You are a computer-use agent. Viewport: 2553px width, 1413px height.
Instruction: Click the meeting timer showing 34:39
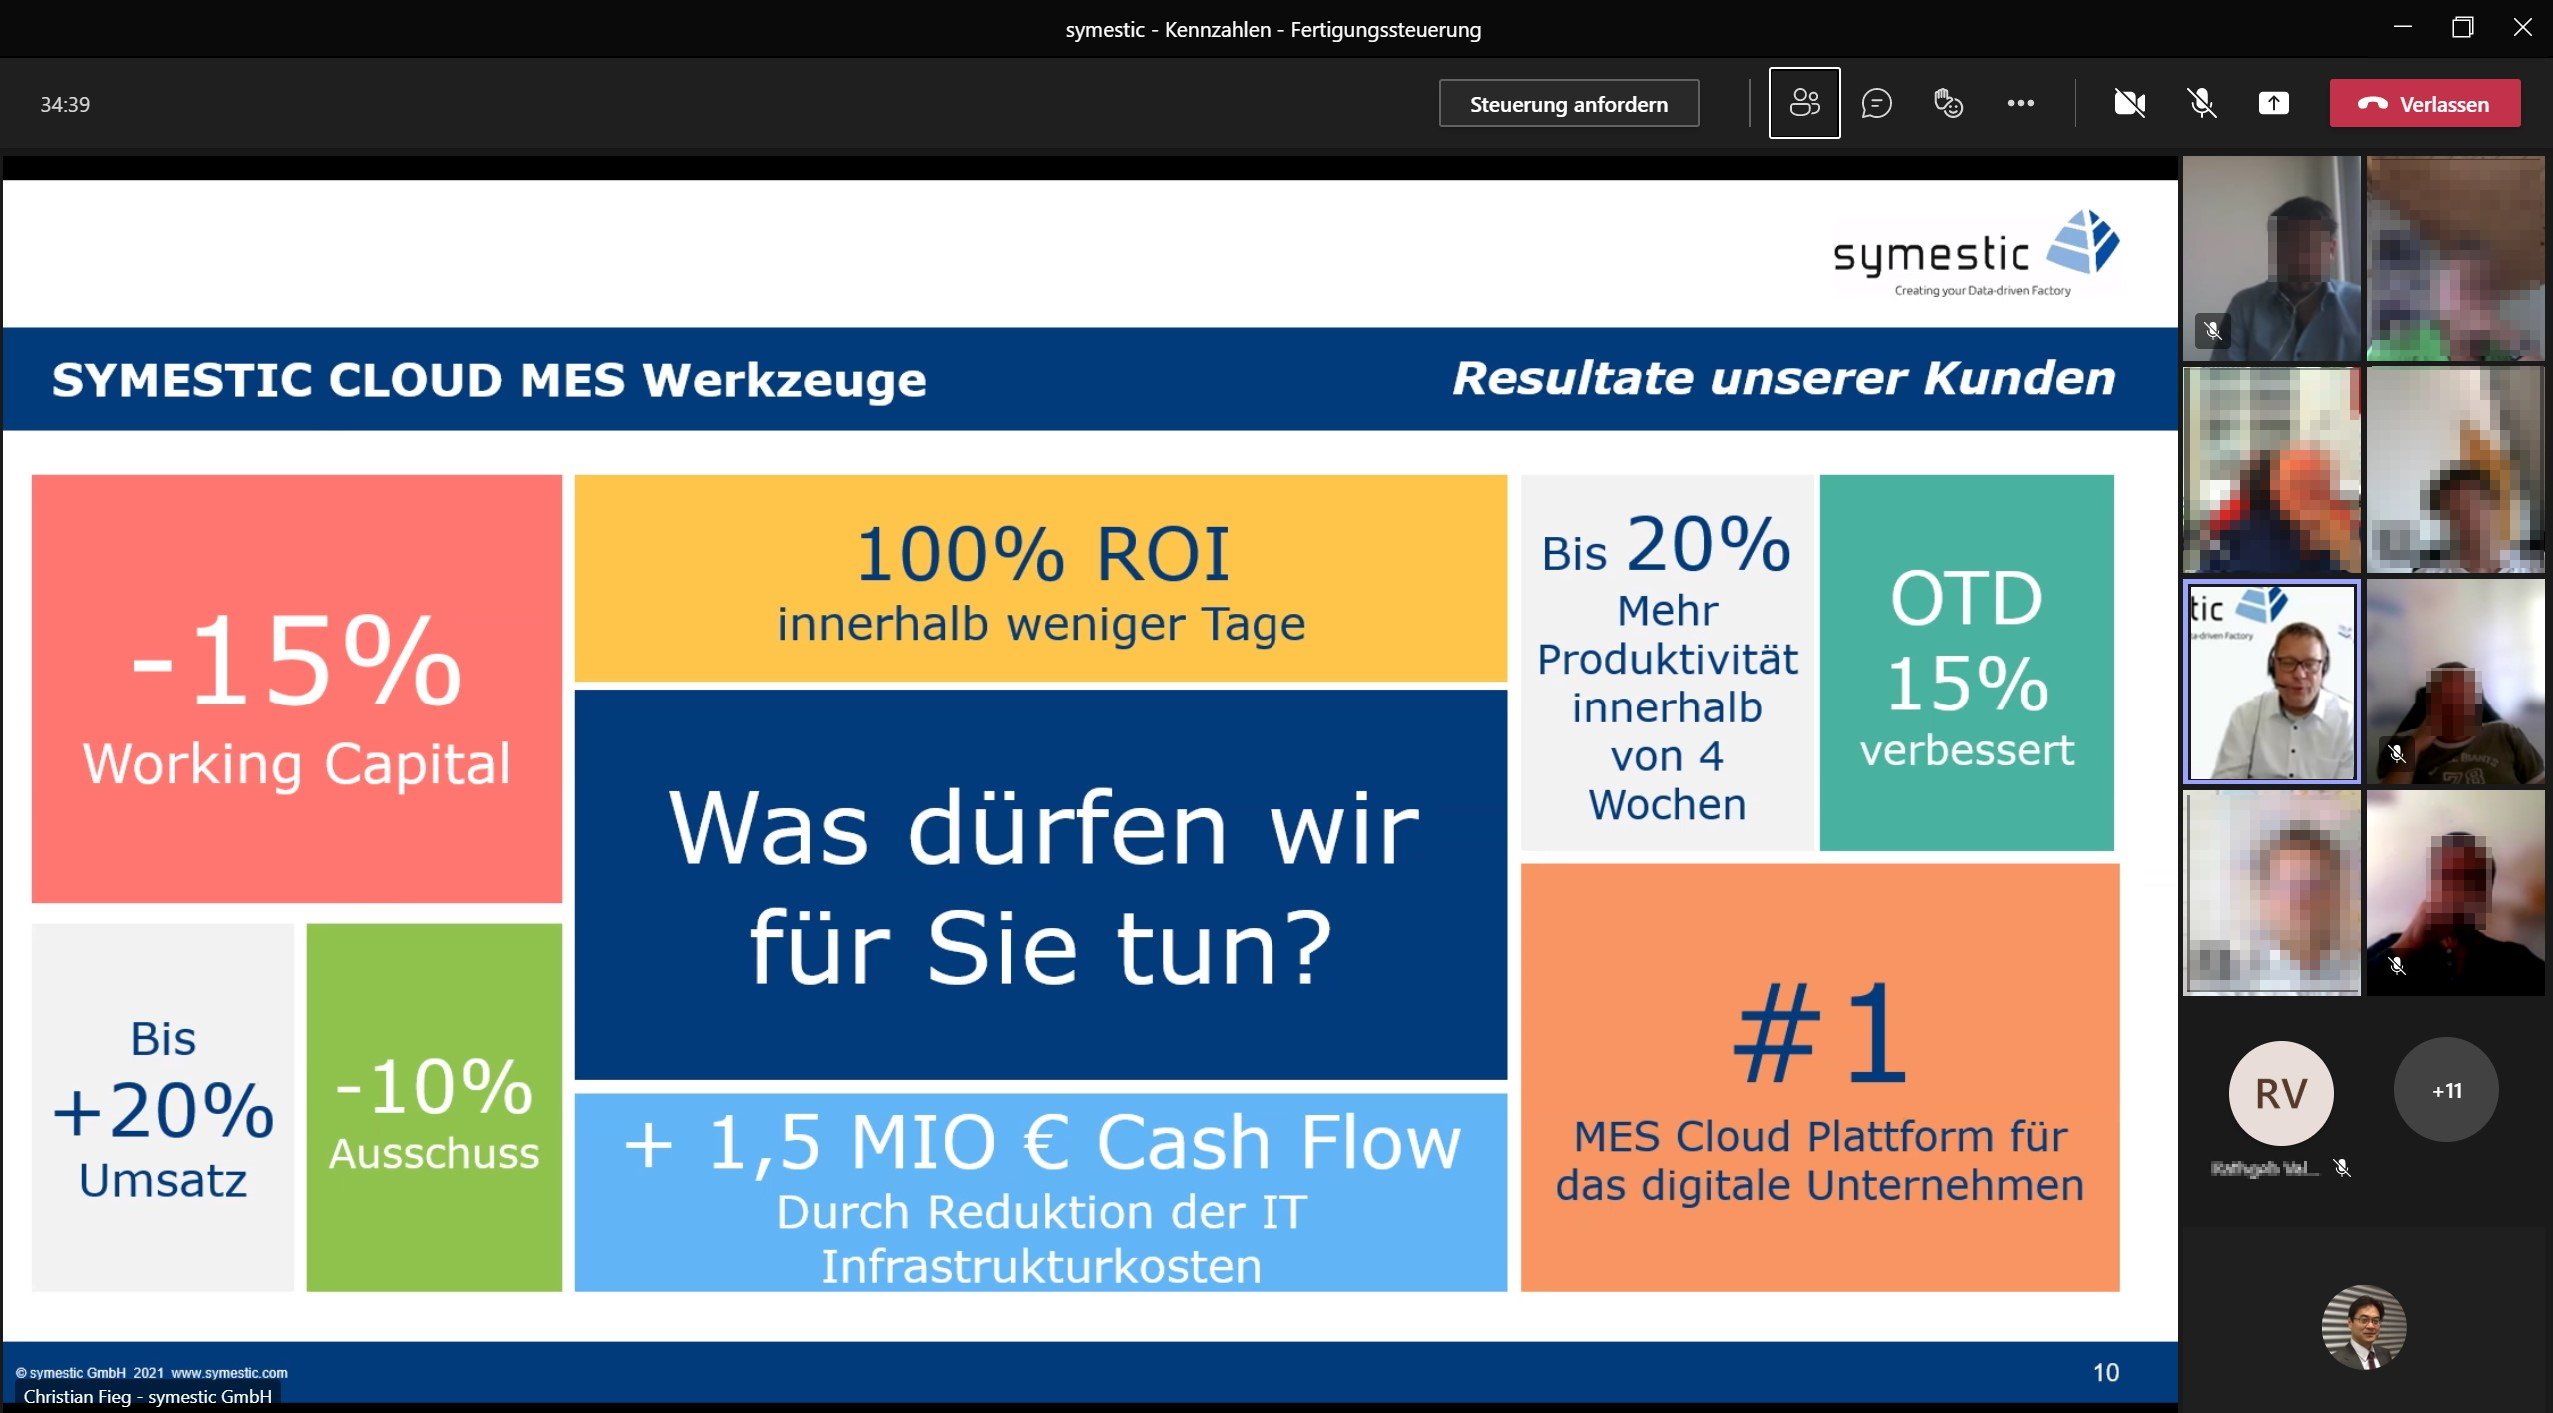(64, 103)
